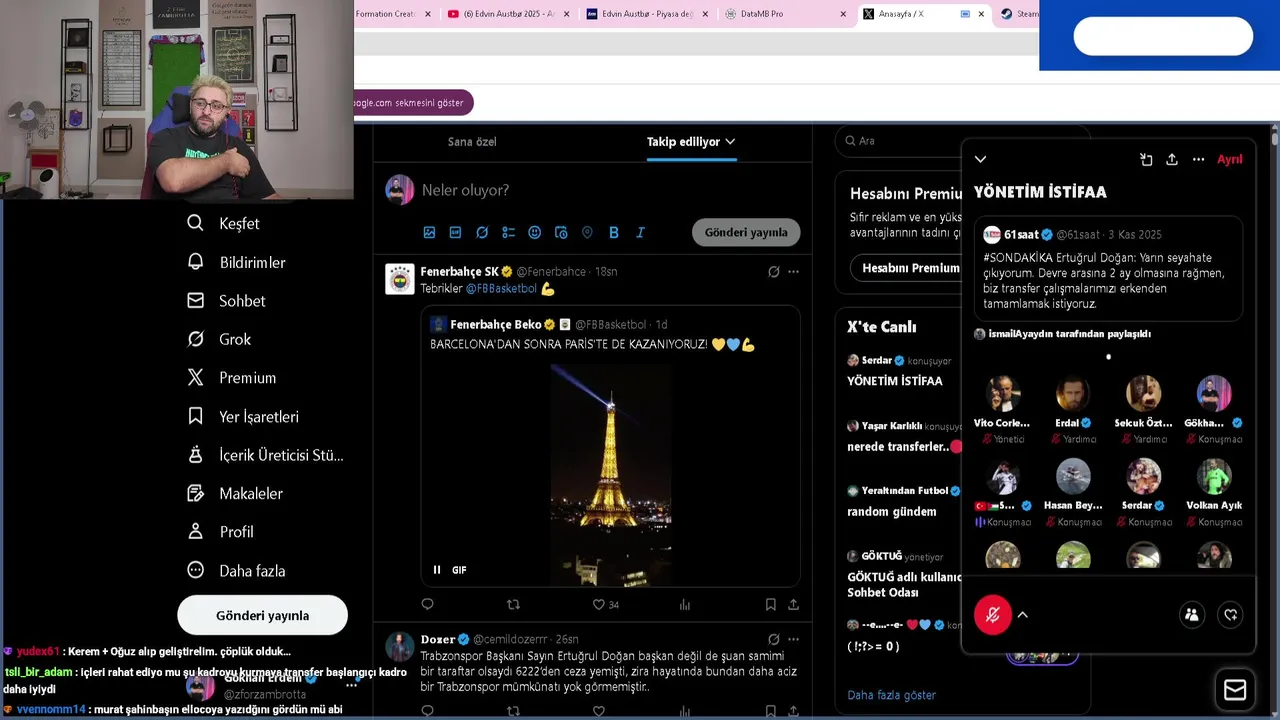The height and width of the screenshot is (720, 1280).
Task: Open Fenerbahçe SK profile avatar
Action: [x=400, y=279]
